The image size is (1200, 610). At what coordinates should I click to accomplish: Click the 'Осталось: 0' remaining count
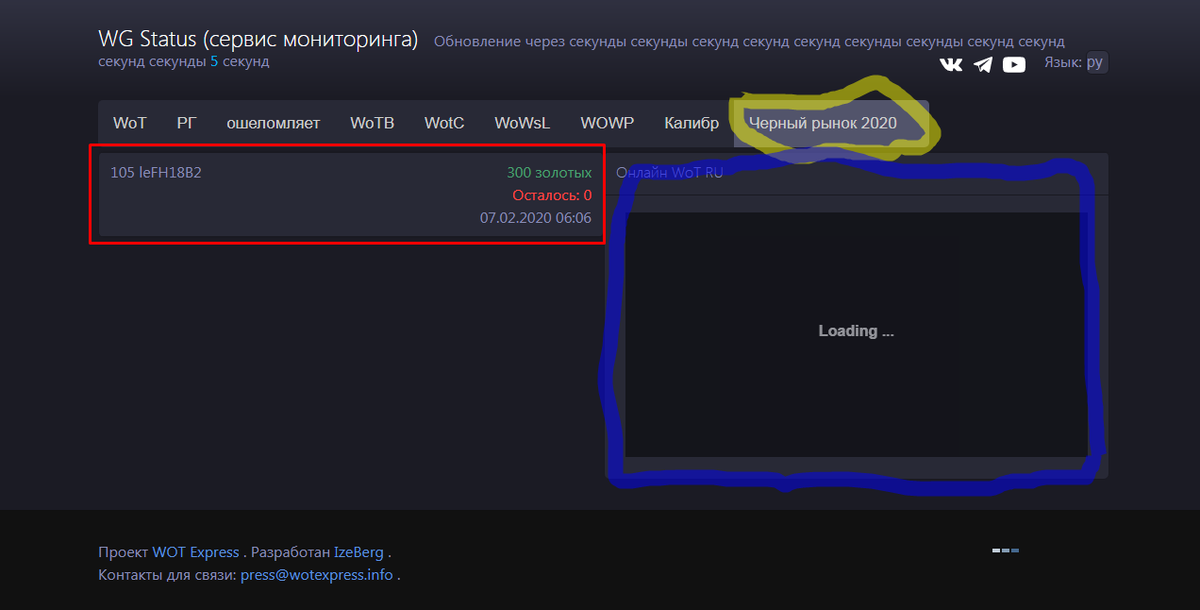click(552, 195)
